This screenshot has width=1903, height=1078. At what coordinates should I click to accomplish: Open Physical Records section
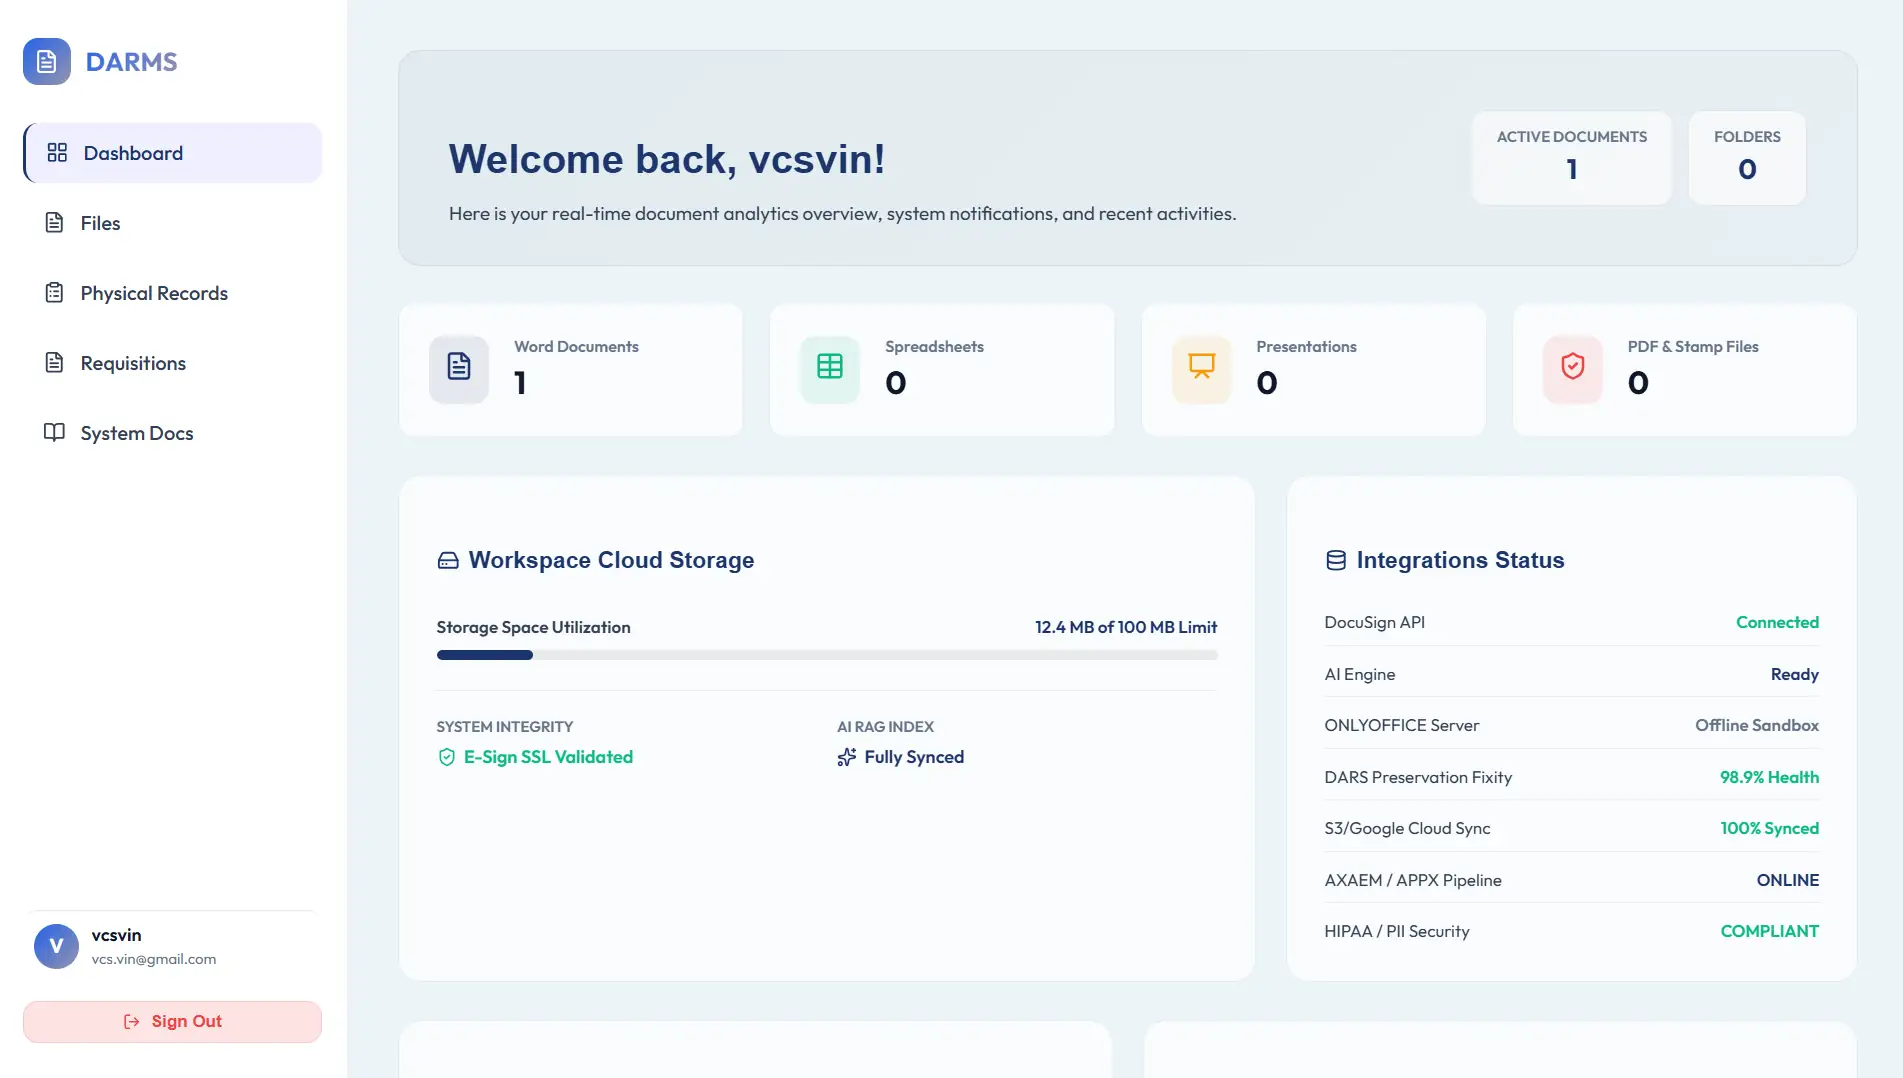[173, 293]
